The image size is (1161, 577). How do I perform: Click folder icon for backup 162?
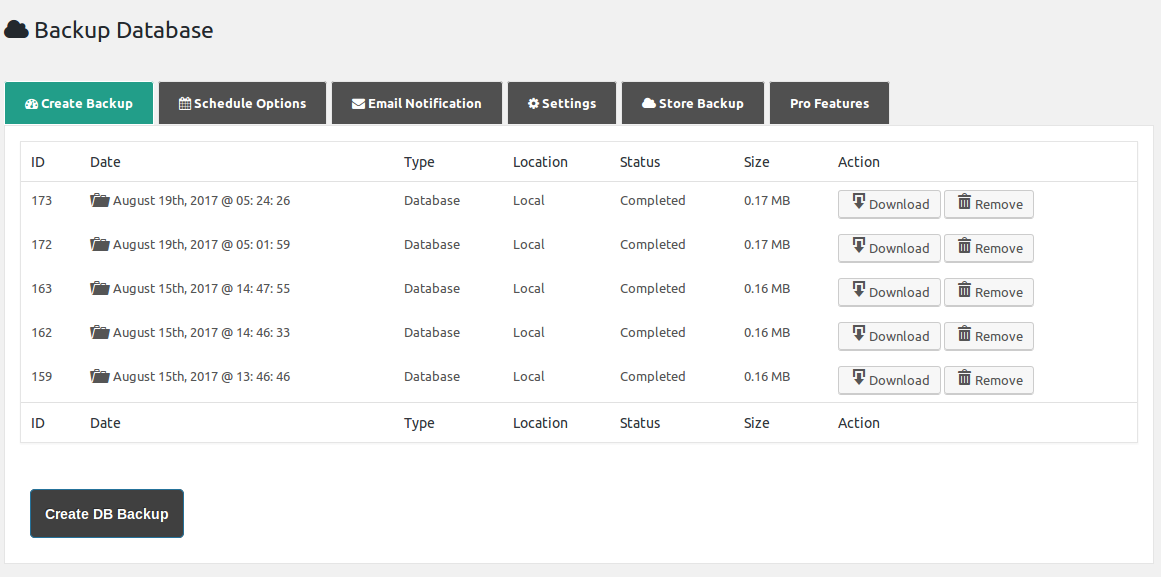tap(99, 332)
